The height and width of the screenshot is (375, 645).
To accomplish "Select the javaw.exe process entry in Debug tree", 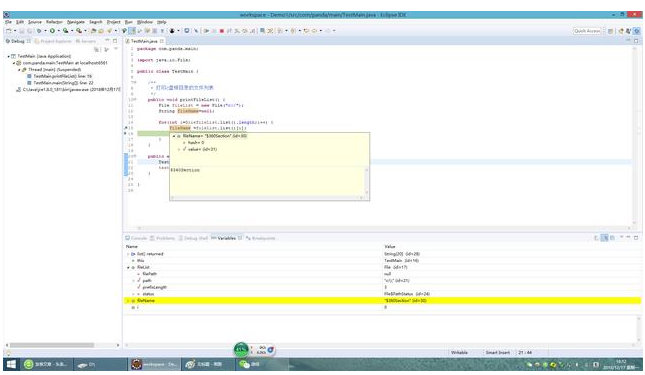I will pyautogui.click(x=68, y=89).
